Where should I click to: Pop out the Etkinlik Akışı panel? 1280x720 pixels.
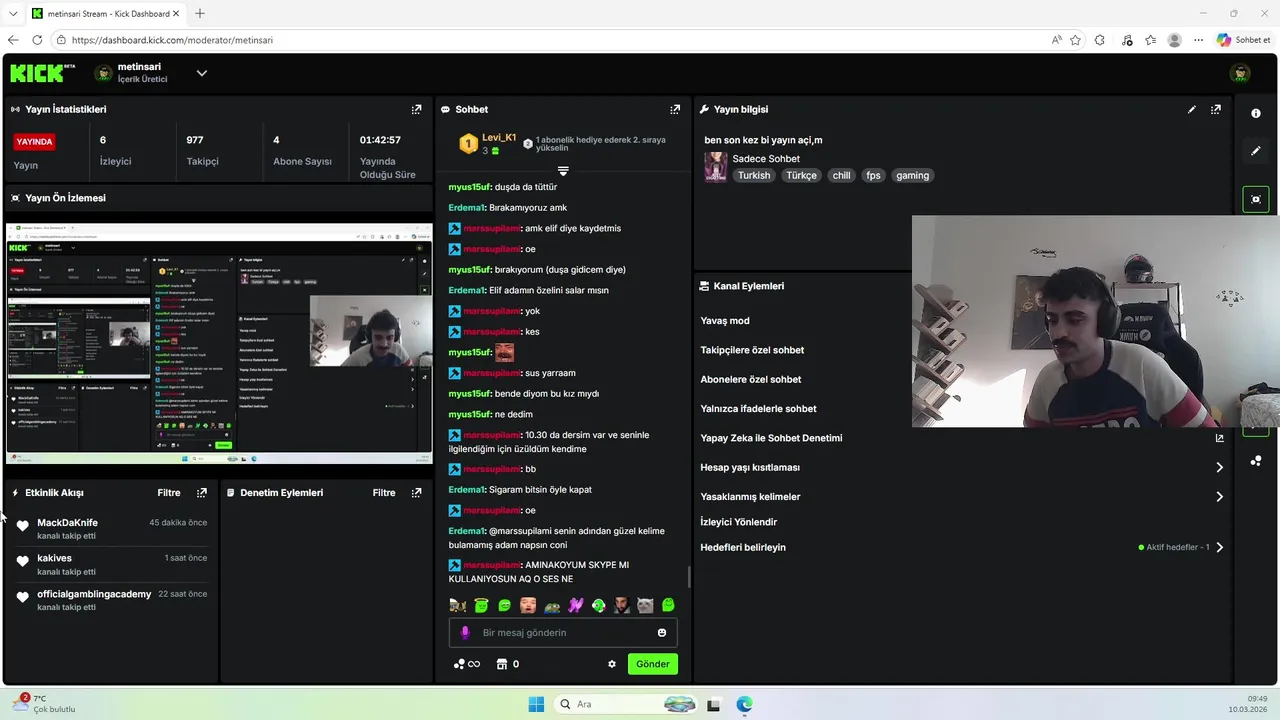pos(202,493)
